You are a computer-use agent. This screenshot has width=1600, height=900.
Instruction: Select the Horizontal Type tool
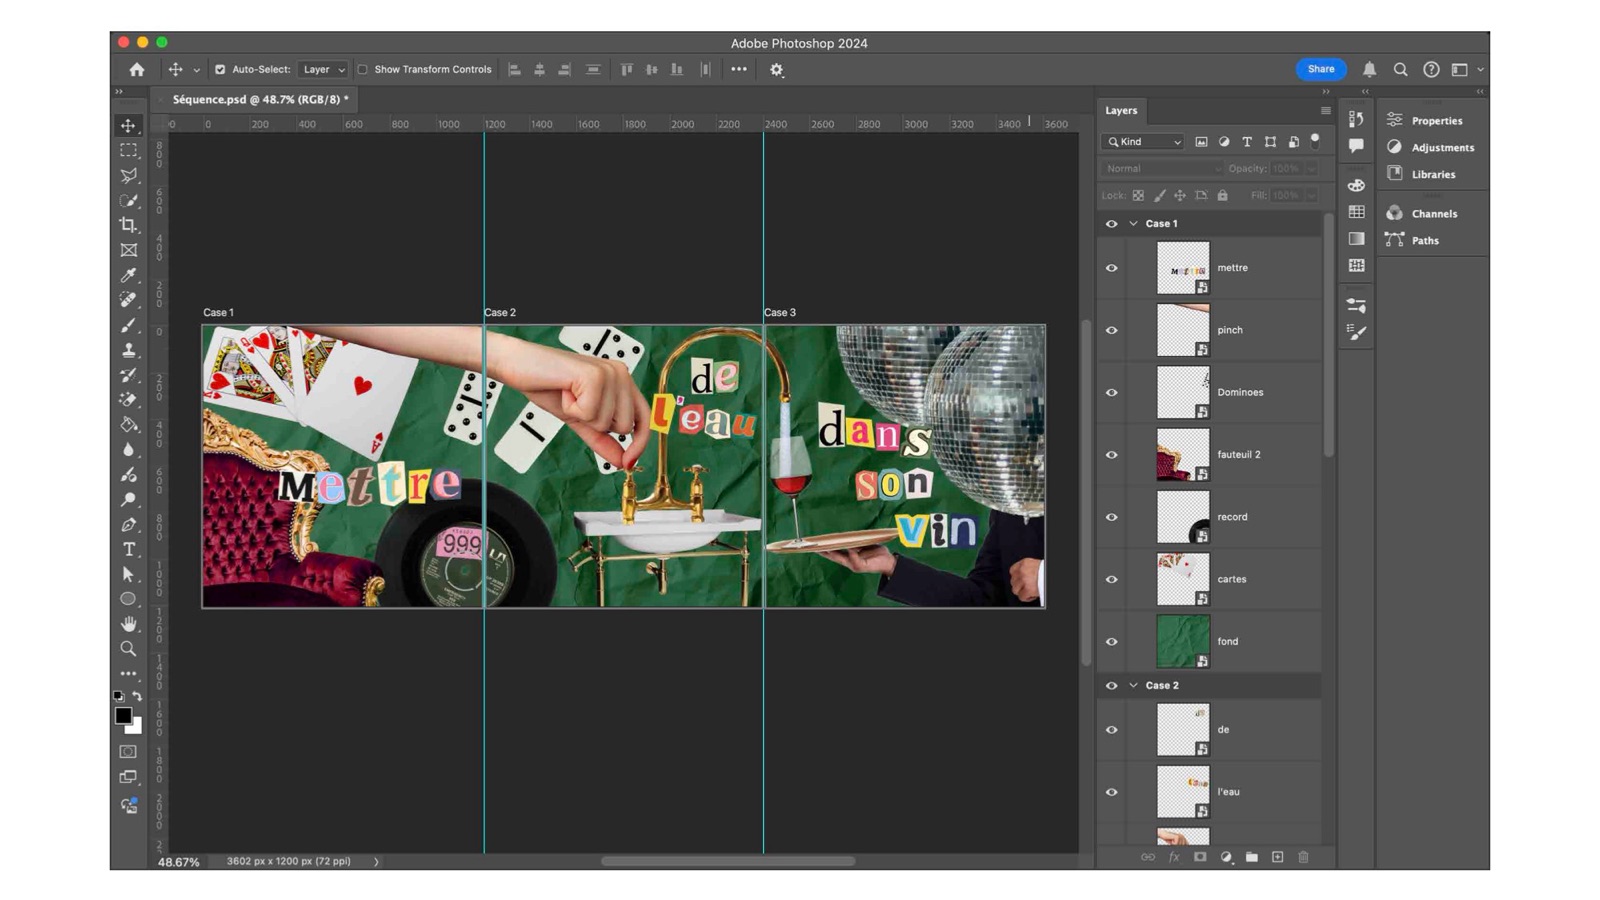point(128,549)
